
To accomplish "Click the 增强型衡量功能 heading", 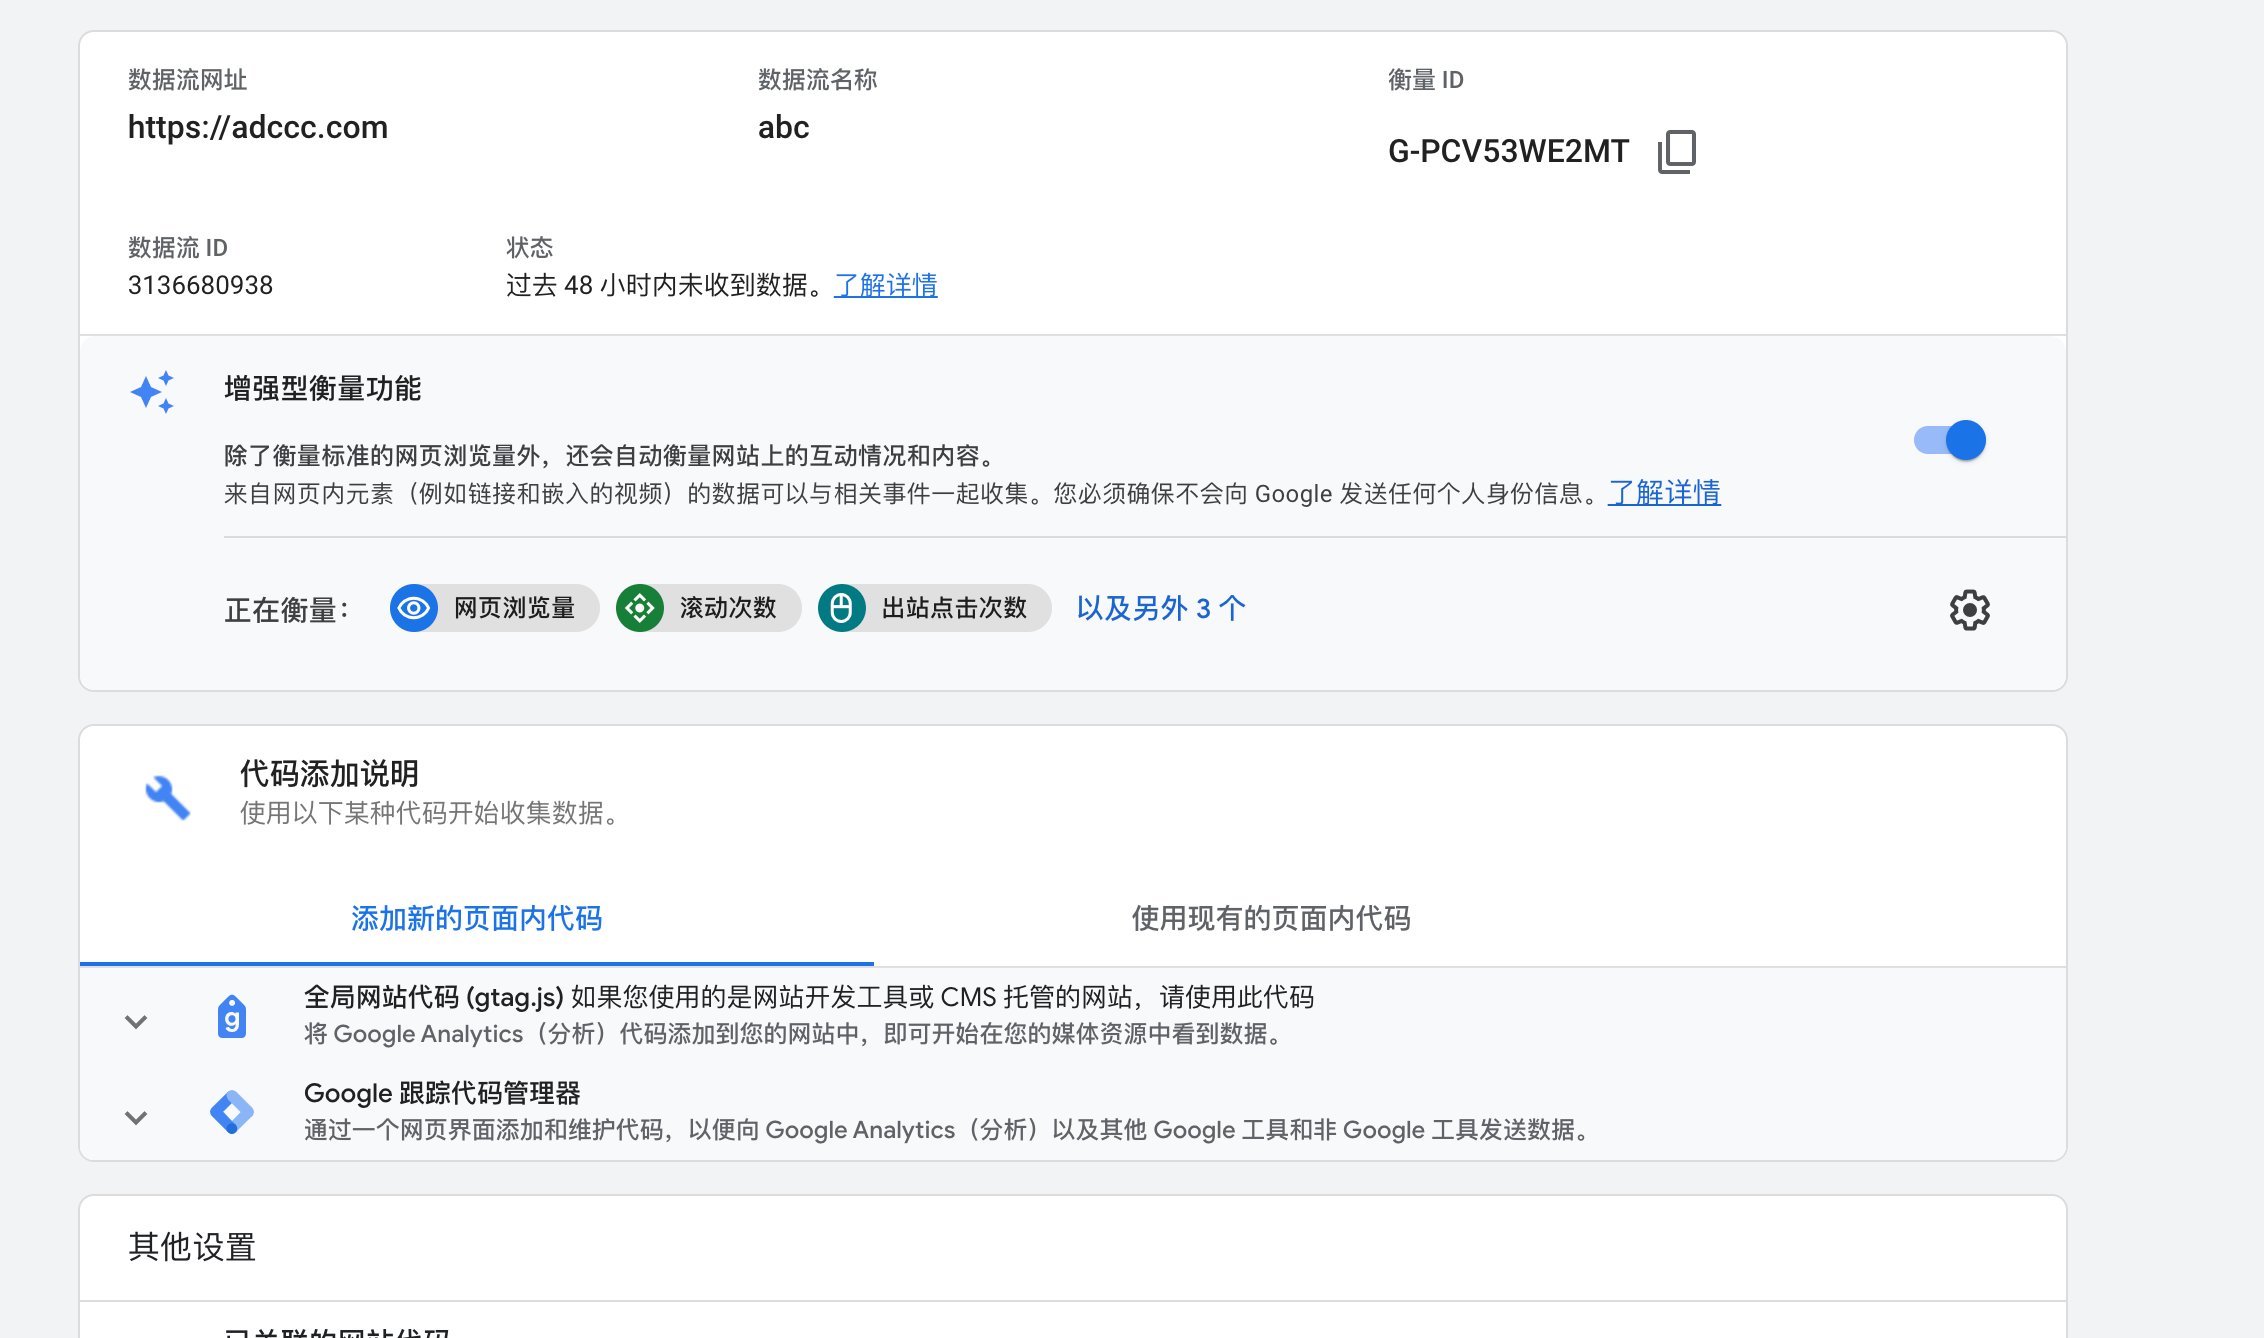I will [x=323, y=388].
